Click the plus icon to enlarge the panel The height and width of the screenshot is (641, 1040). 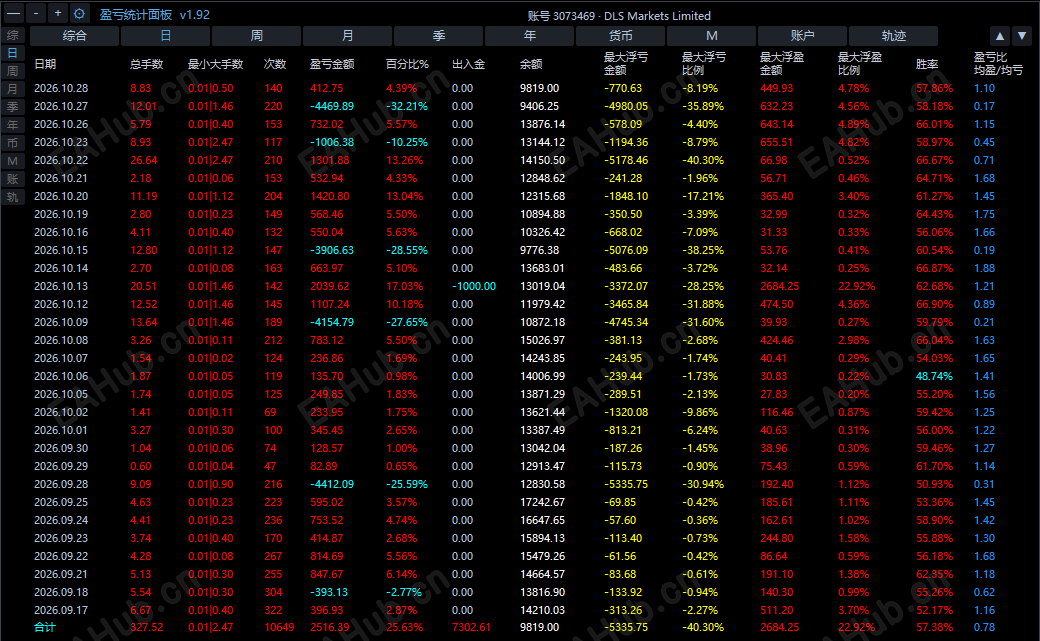[x=58, y=13]
